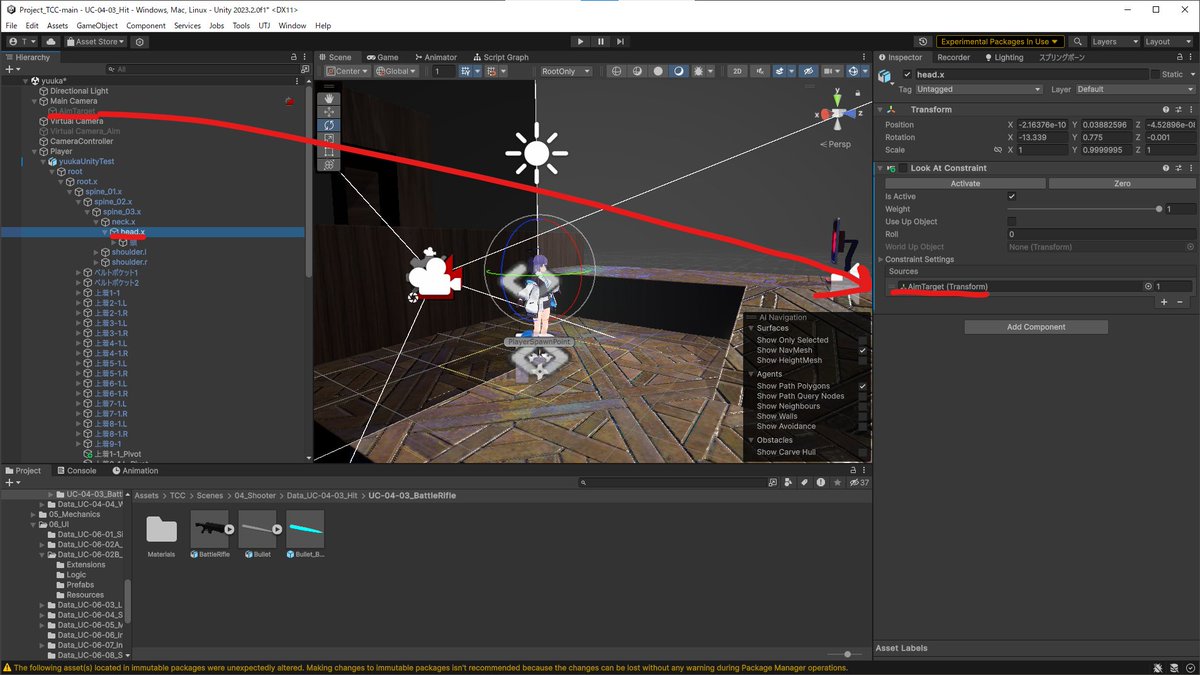Toggle Show NavMesh checkbox

(x=863, y=350)
